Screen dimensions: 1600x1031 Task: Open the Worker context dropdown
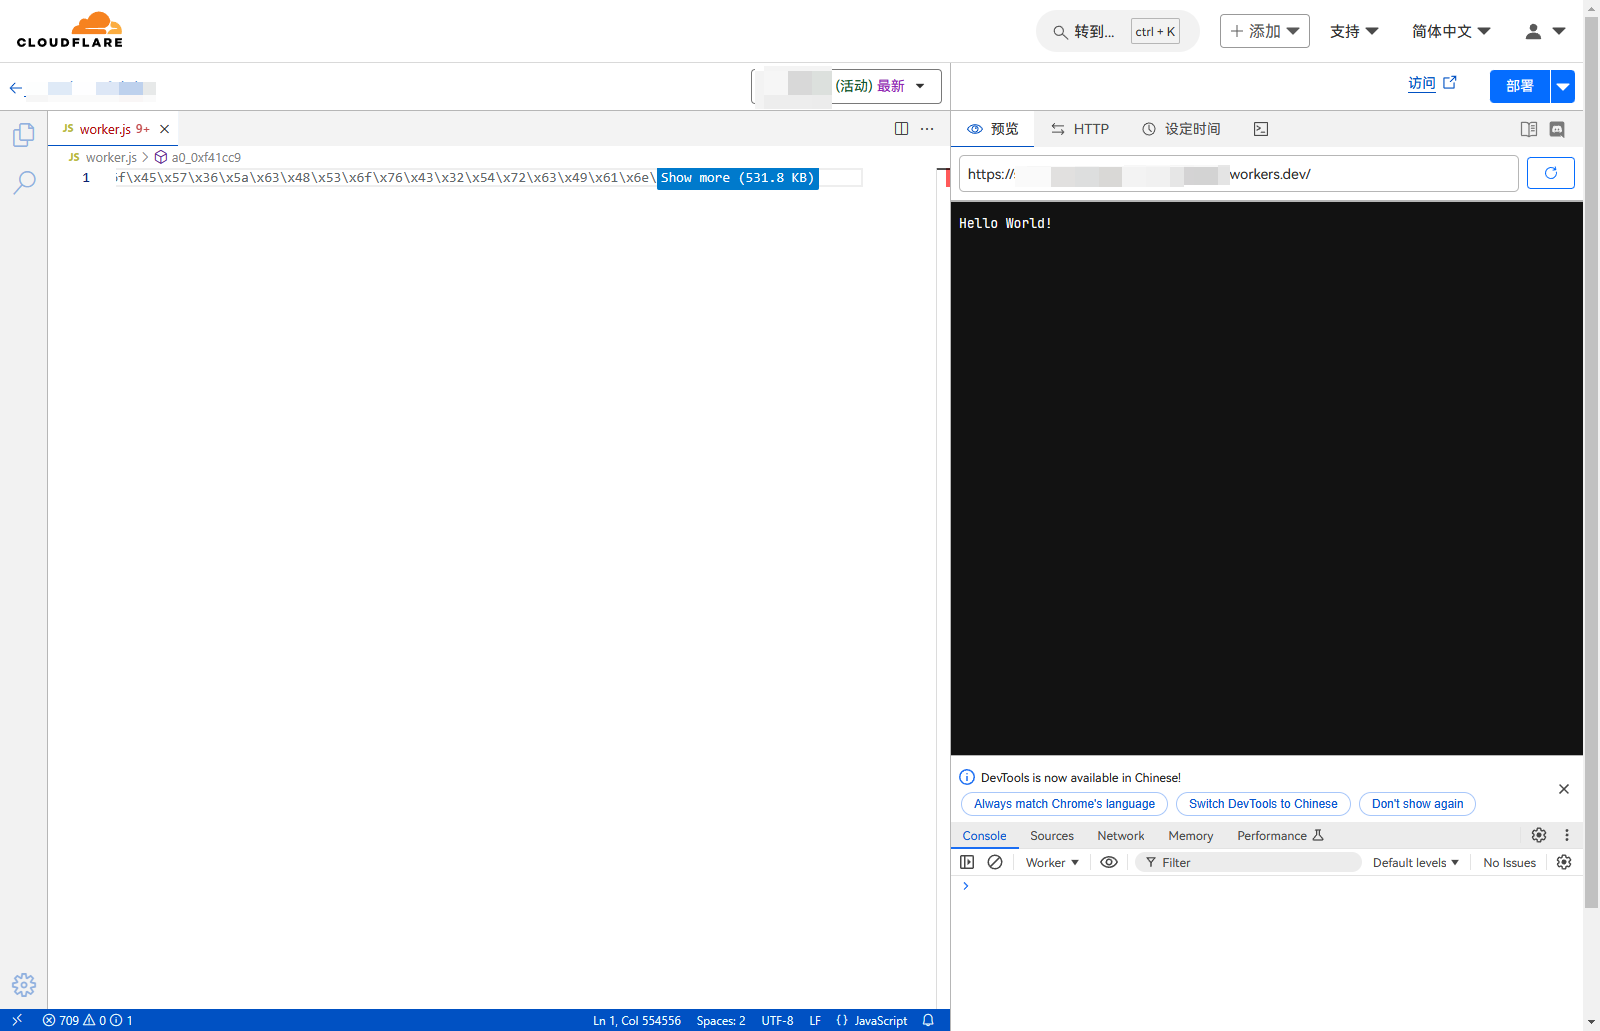tap(1051, 862)
